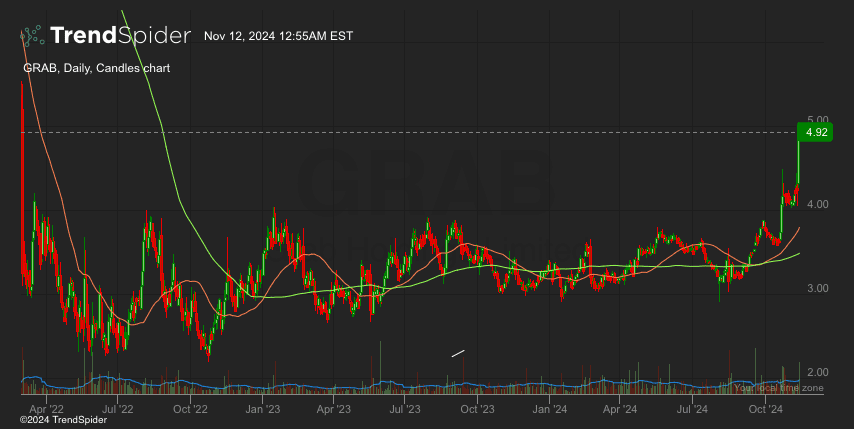Screen dimensions: 854x429
Task: Click the TrendSpider brand name text
Action: pyautogui.click(x=120, y=36)
